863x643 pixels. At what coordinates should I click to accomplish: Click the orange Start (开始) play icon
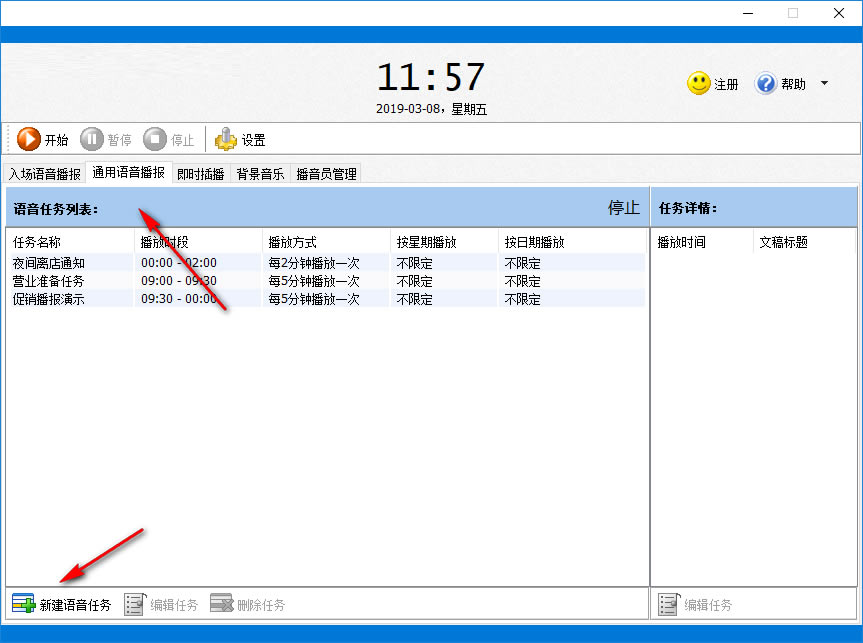point(29,139)
